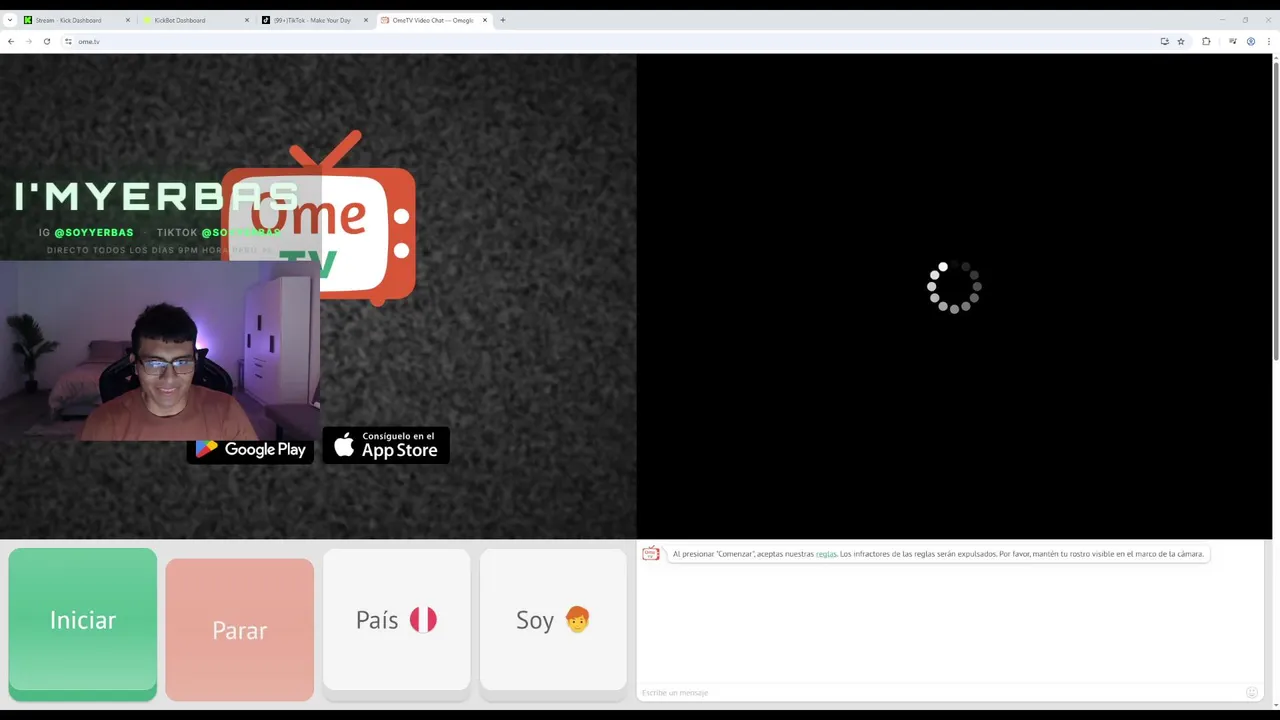Click the OmeTV avatar icon in chat
The width and height of the screenshot is (1280, 720).
pyautogui.click(x=651, y=554)
